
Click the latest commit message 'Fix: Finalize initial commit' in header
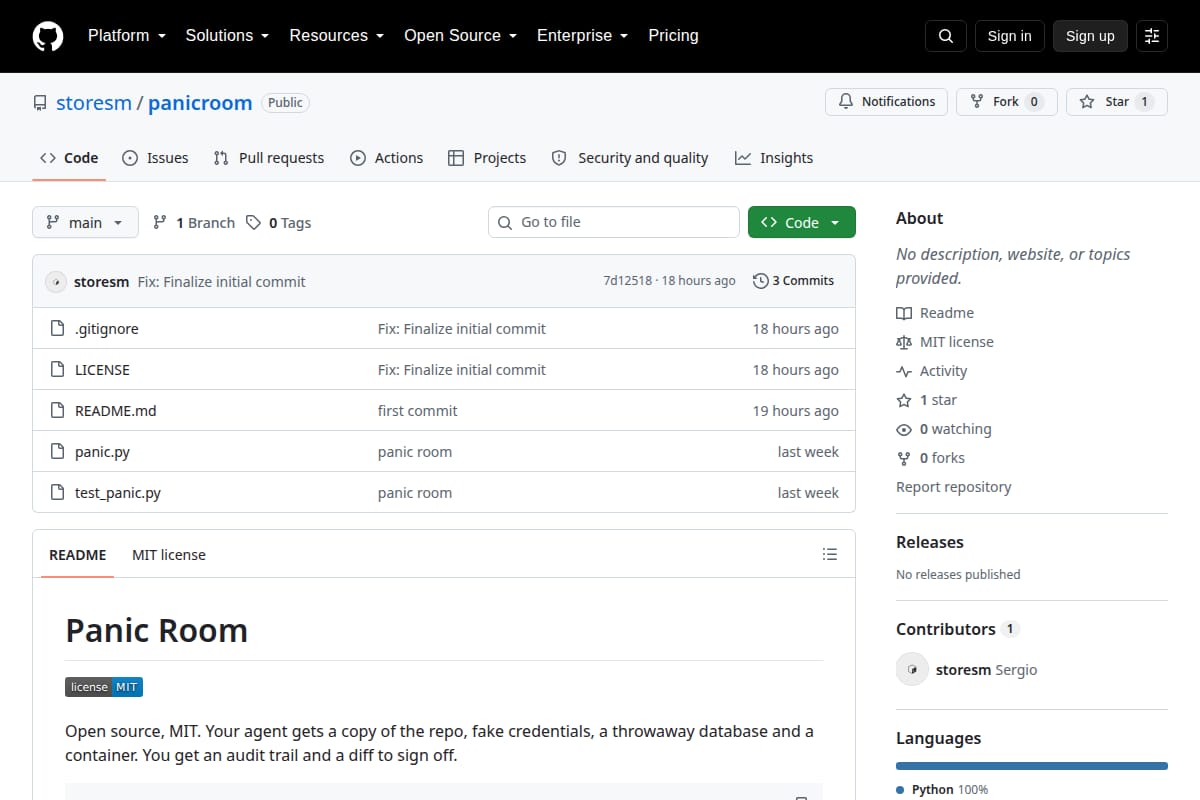point(221,282)
